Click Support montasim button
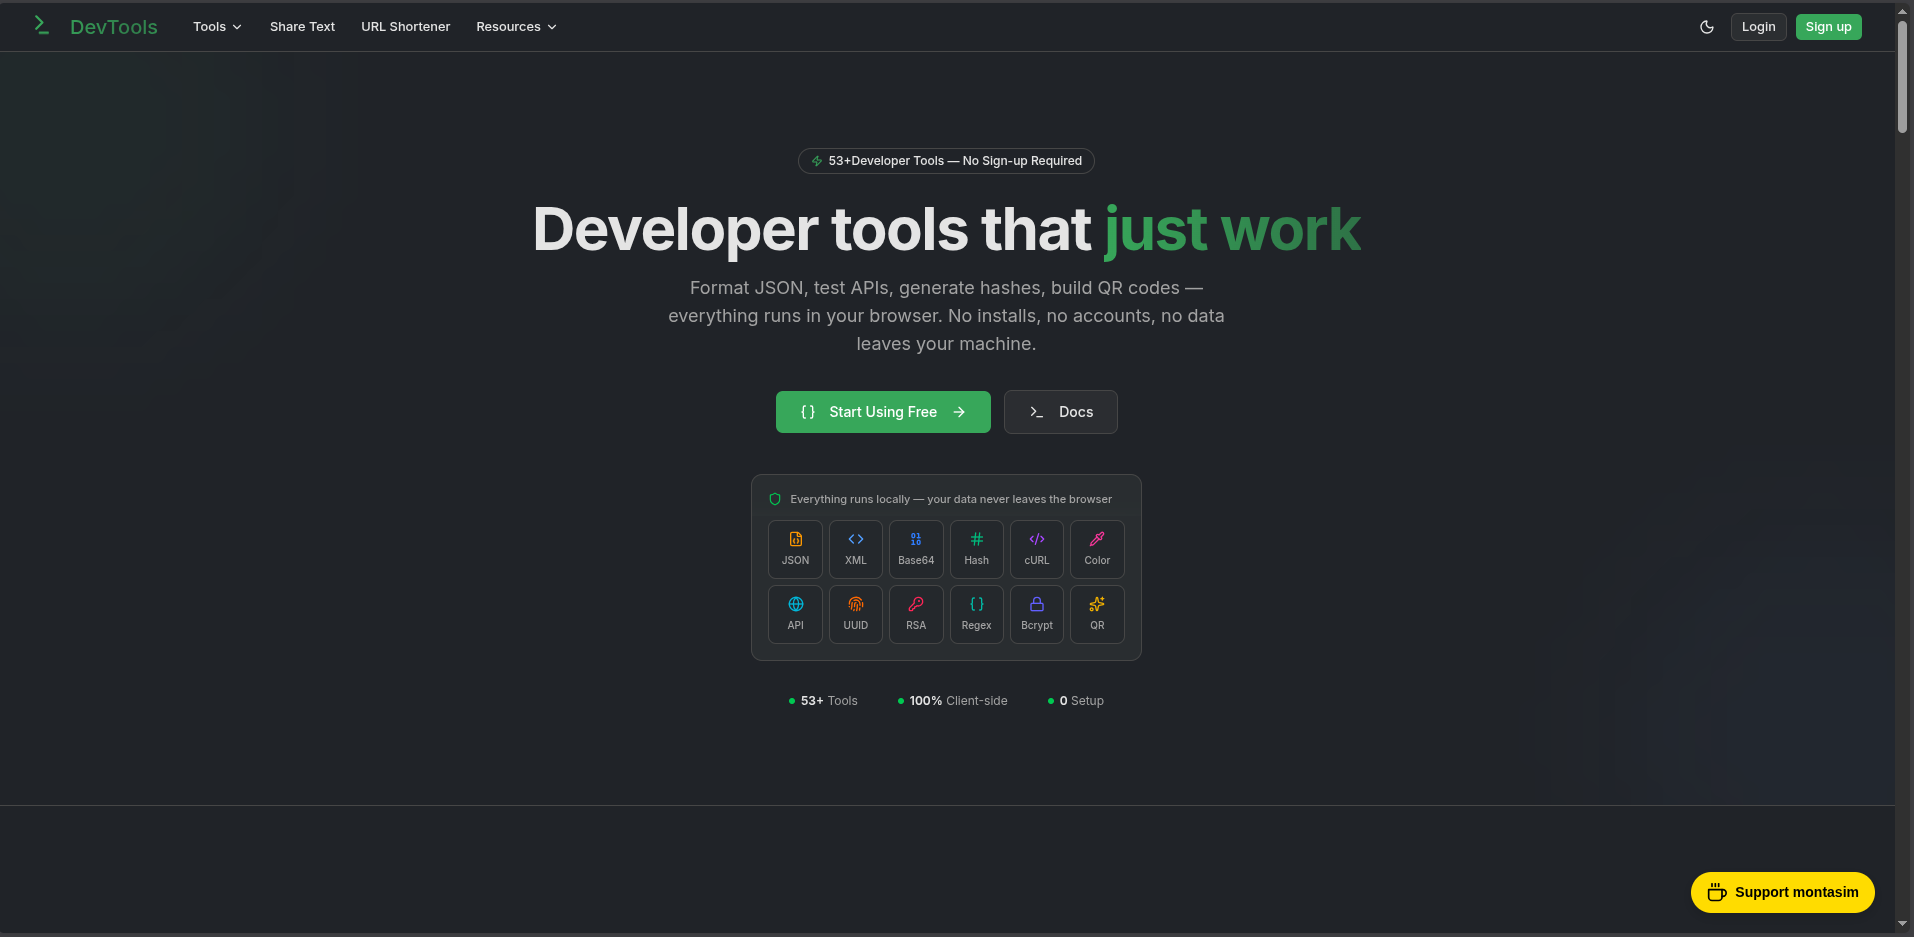The image size is (1914, 937). tap(1782, 892)
